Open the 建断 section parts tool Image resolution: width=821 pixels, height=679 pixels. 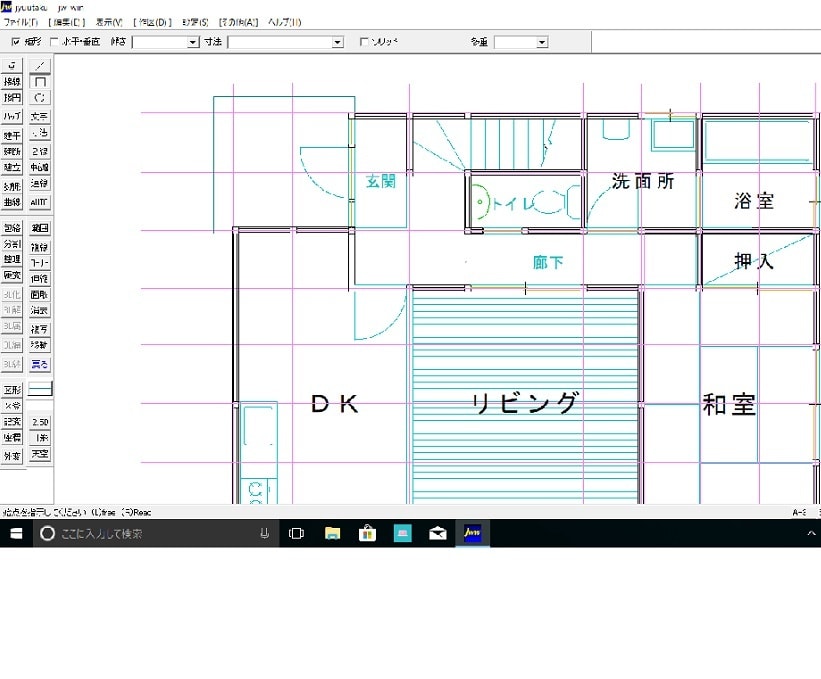coord(12,151)
